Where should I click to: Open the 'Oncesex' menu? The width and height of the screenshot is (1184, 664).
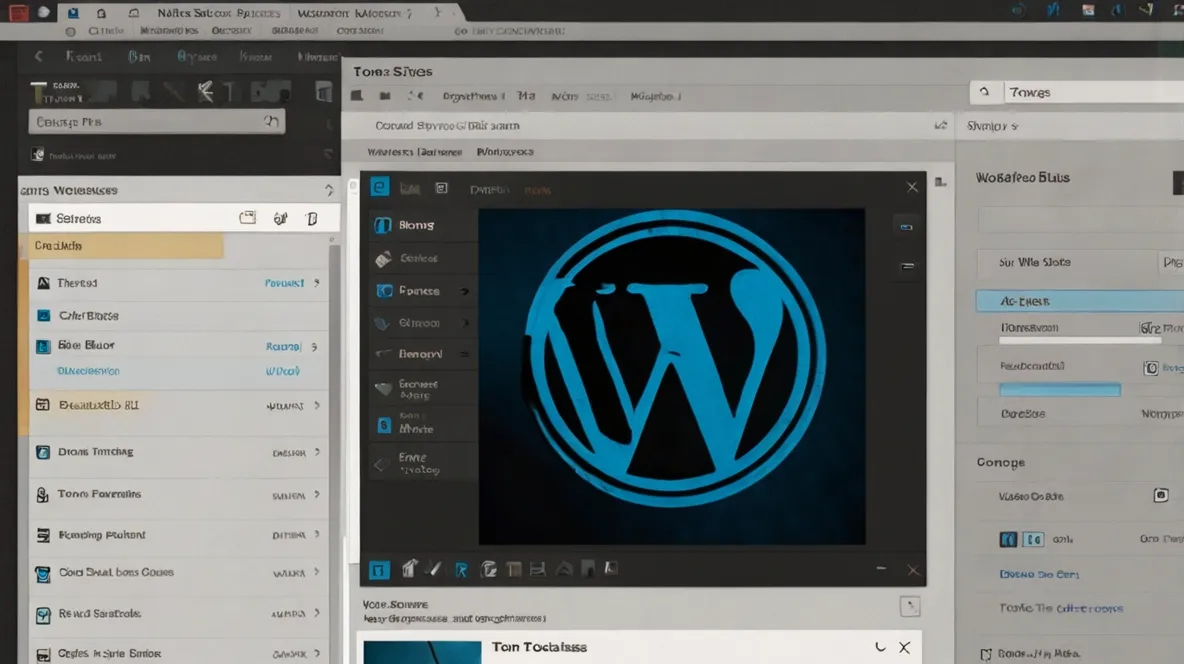231,31
